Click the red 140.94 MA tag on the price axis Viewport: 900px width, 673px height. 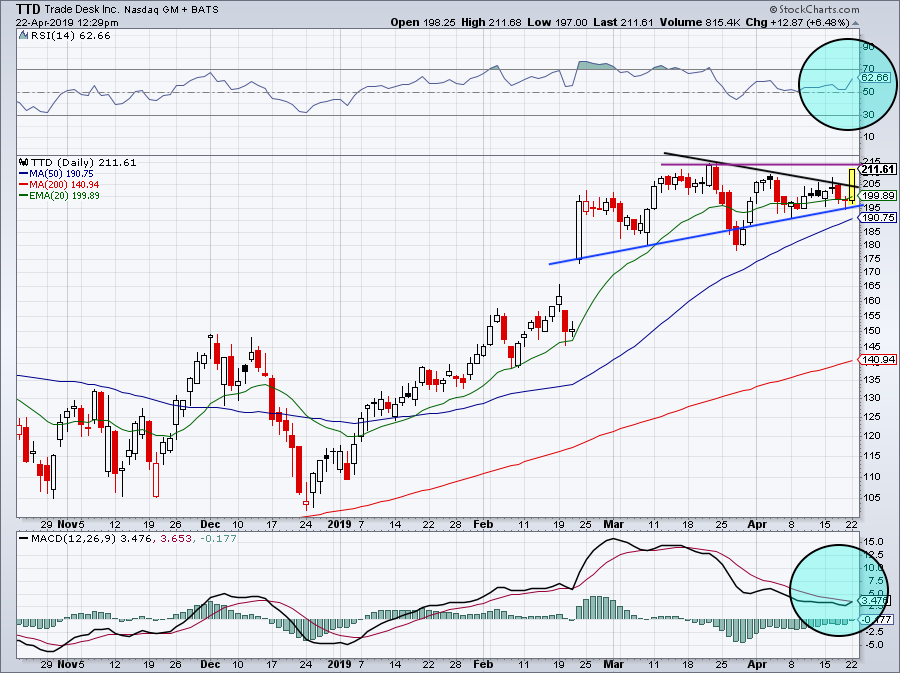(x=878, y=360)
